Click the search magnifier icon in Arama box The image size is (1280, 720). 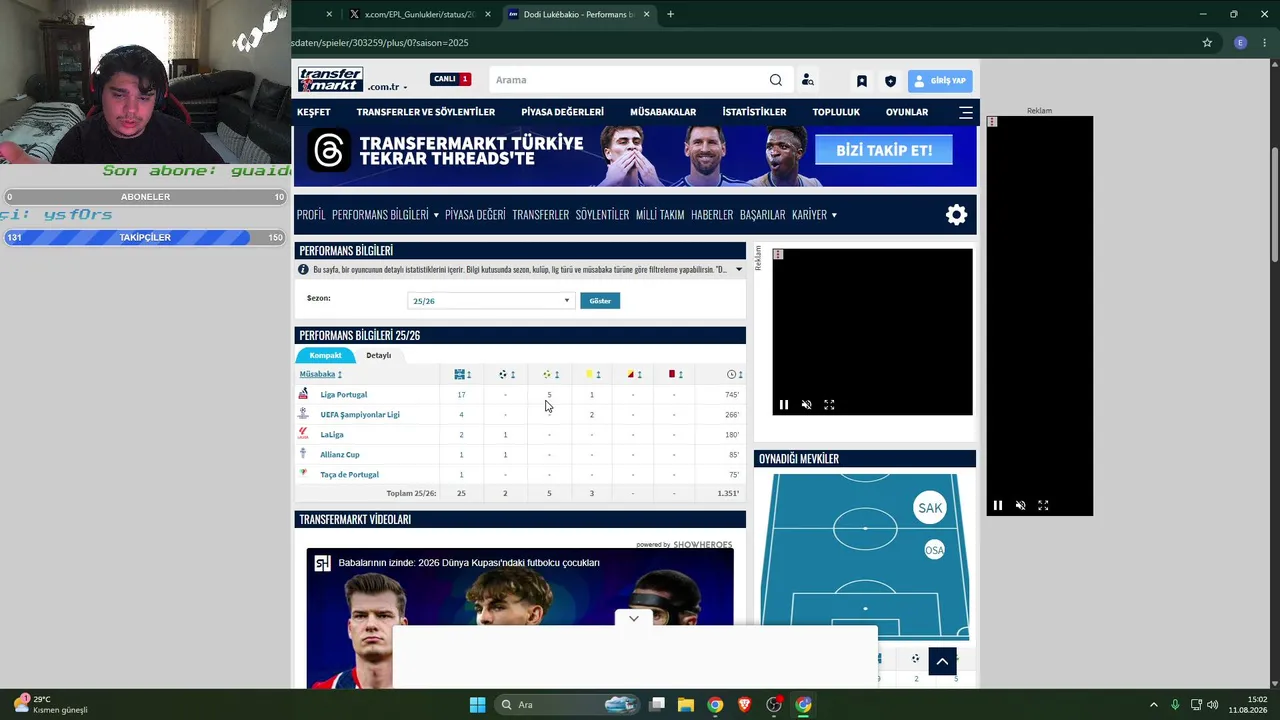click(x=776, y=80)
